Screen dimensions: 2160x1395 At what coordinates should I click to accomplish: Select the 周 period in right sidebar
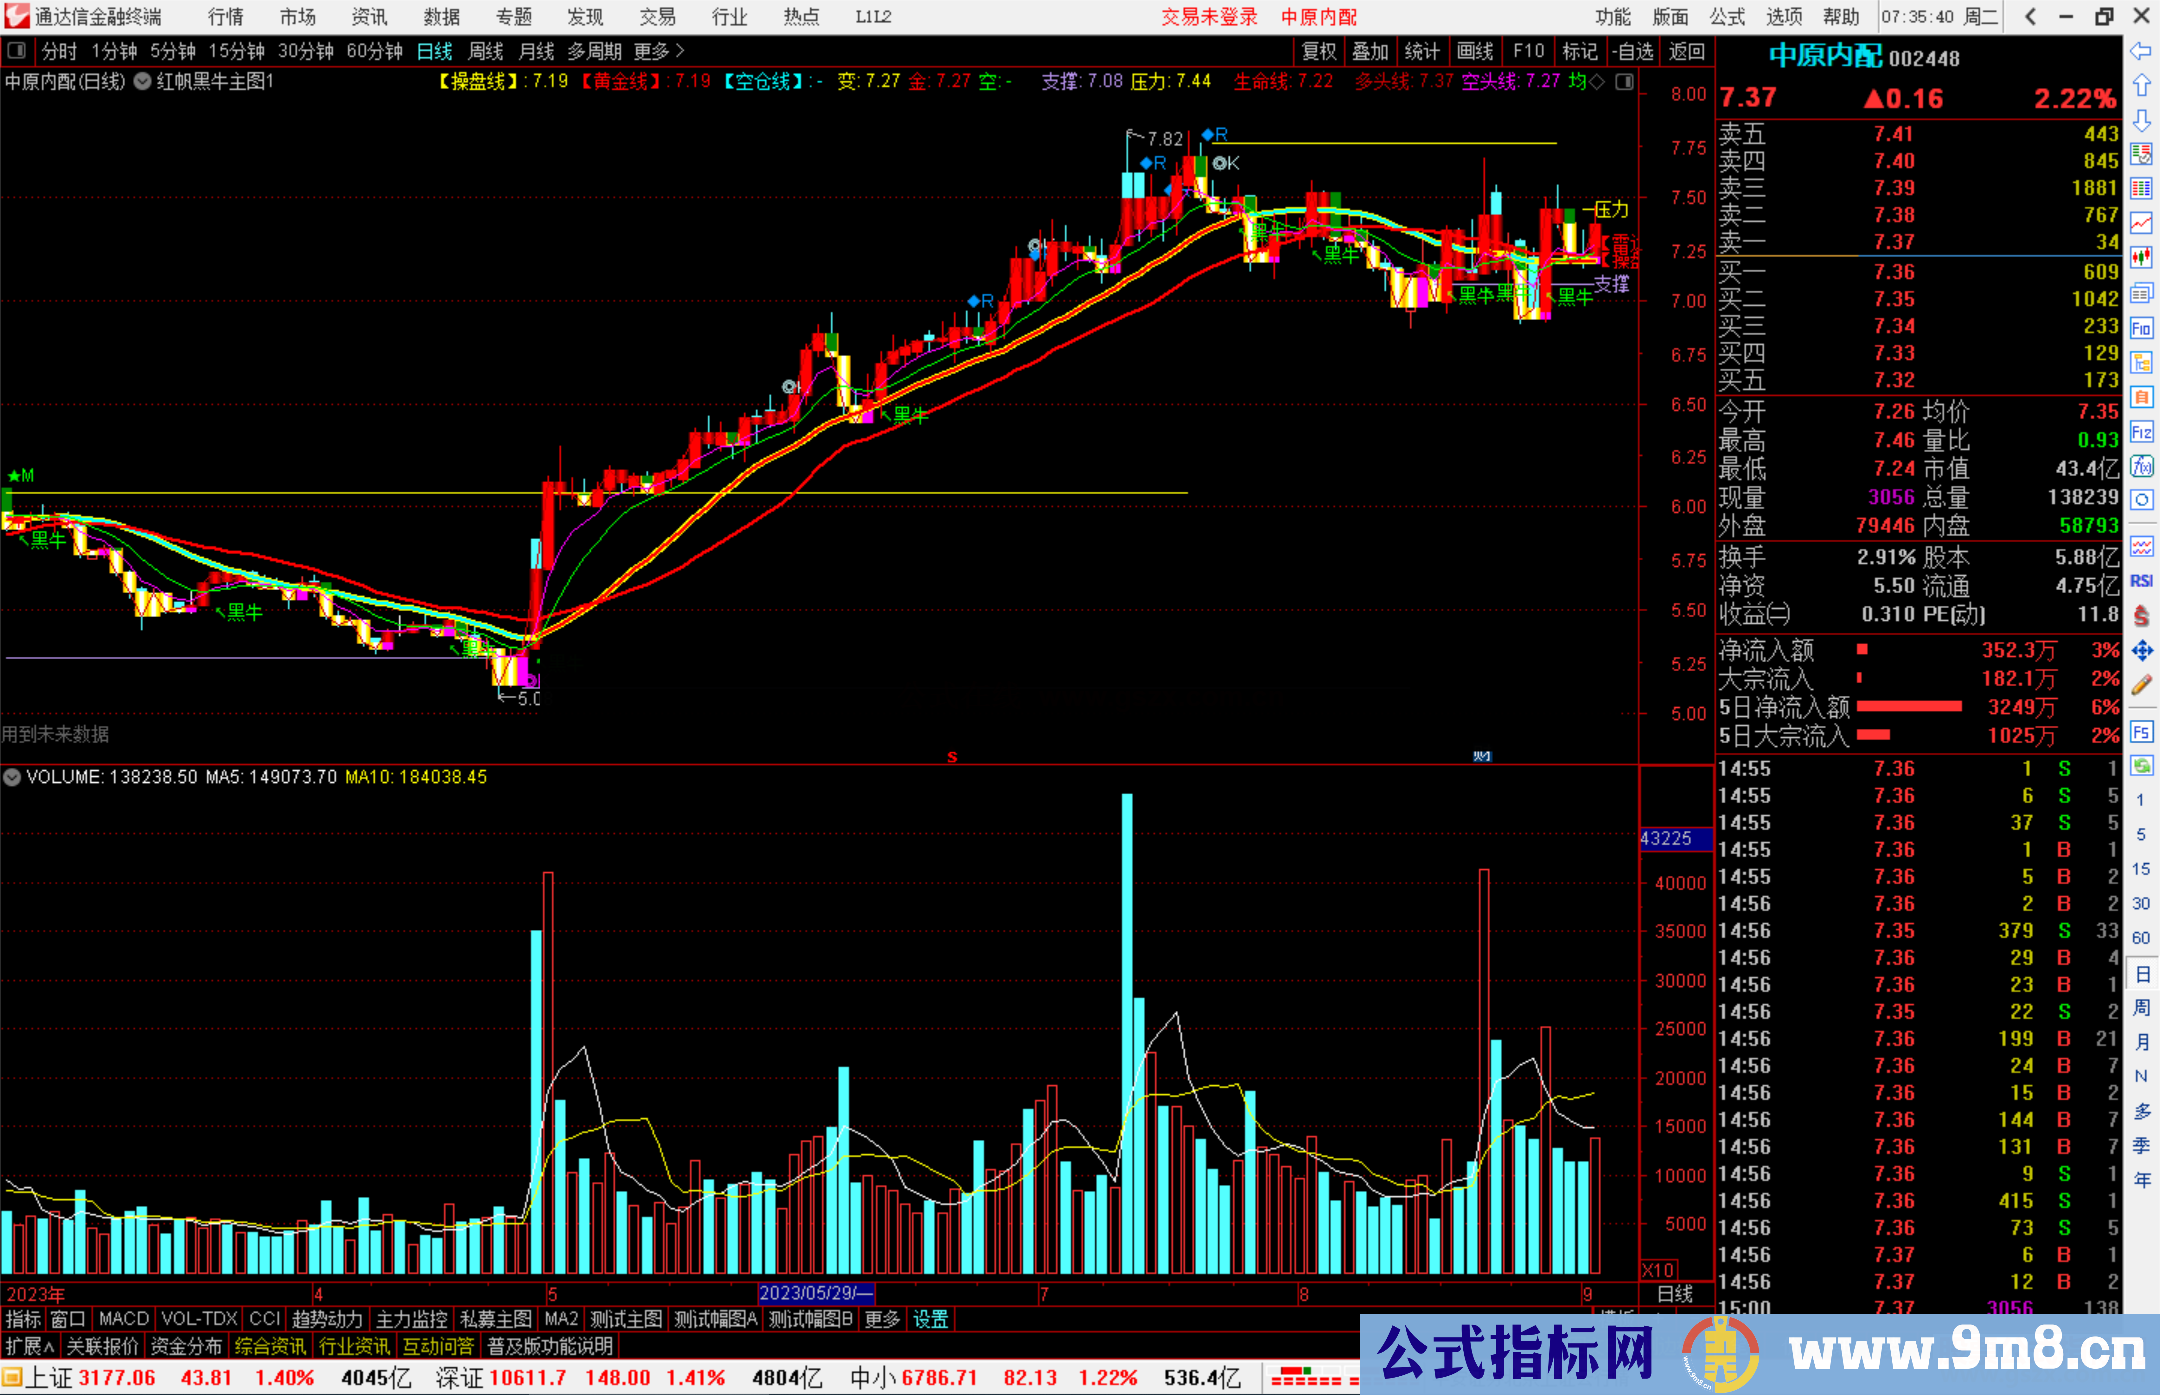2141,1007
